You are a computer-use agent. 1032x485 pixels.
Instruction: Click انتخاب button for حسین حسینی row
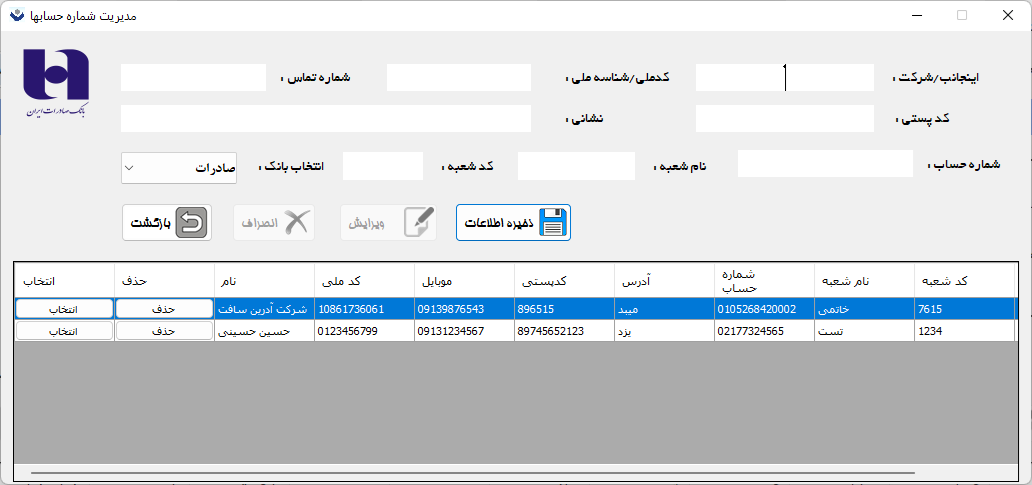click(64, 331)
